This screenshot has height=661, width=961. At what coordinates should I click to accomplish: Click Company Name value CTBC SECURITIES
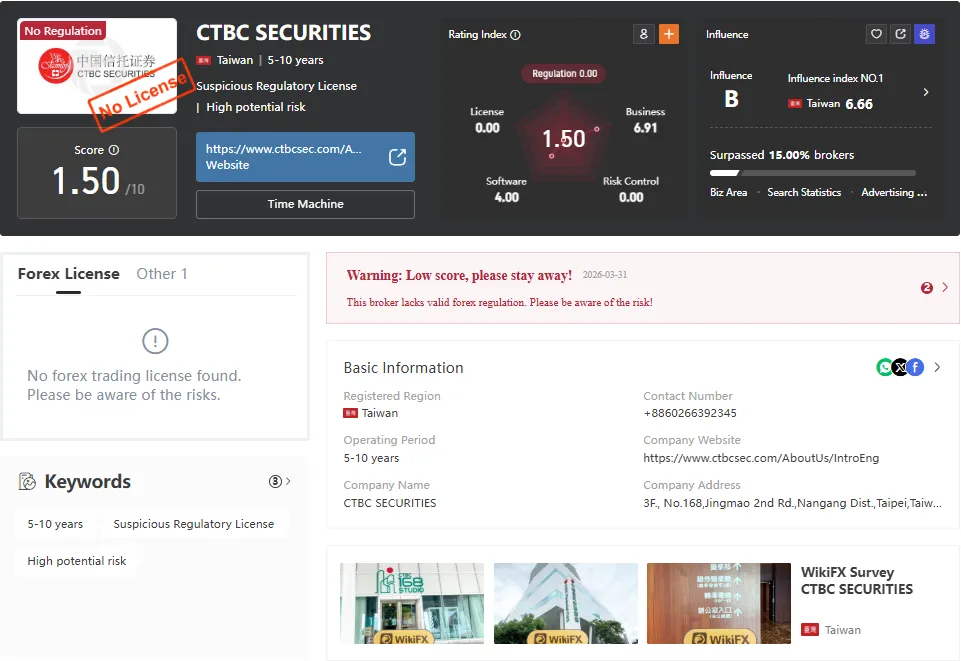click(x=390, y=503)
